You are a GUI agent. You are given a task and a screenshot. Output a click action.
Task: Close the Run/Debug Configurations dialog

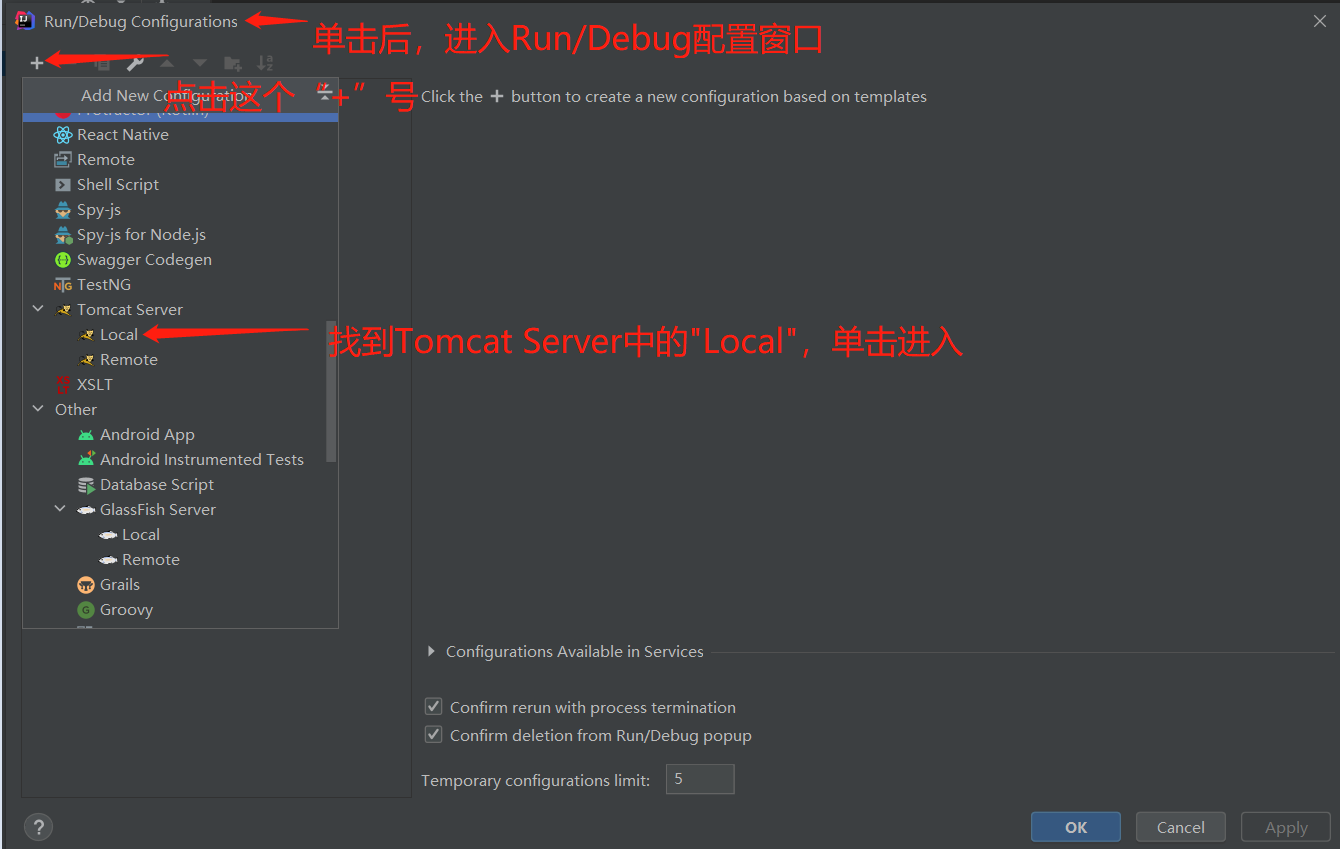1320,21
